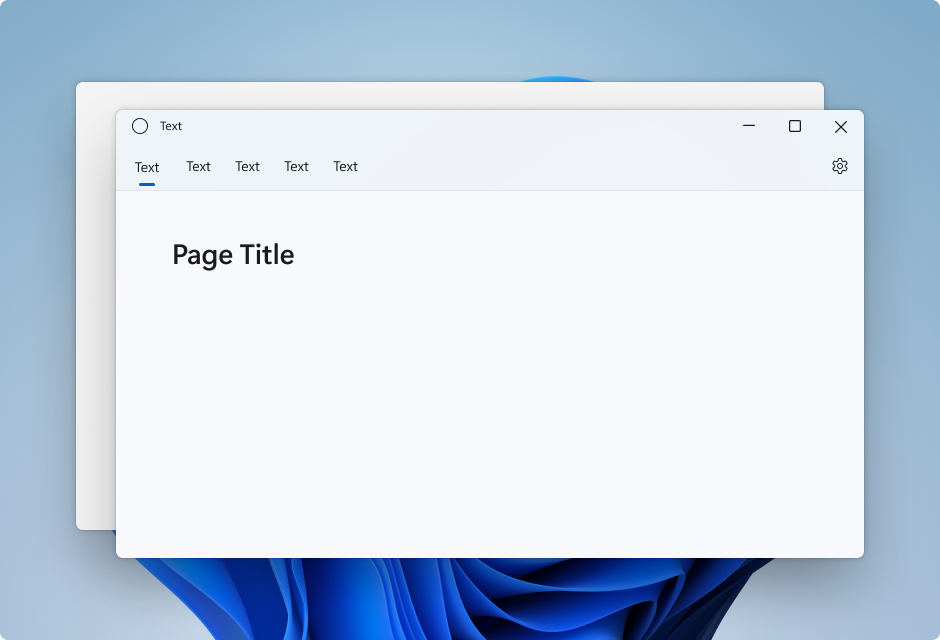Switch to the second Text tab
The image size is (940, 640).
click(197, 166)
